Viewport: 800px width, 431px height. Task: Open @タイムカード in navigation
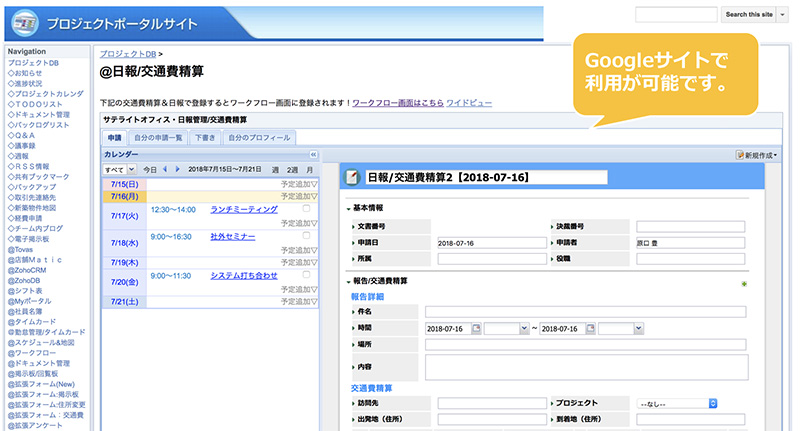32,322
